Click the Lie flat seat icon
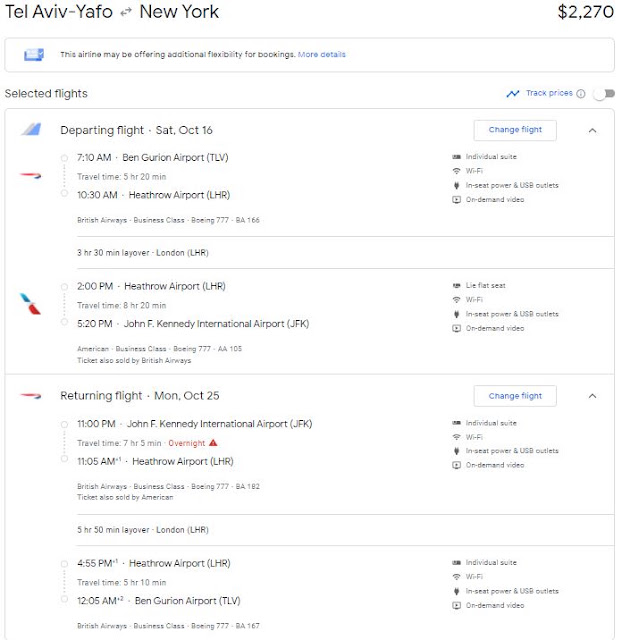 [456, 285]
